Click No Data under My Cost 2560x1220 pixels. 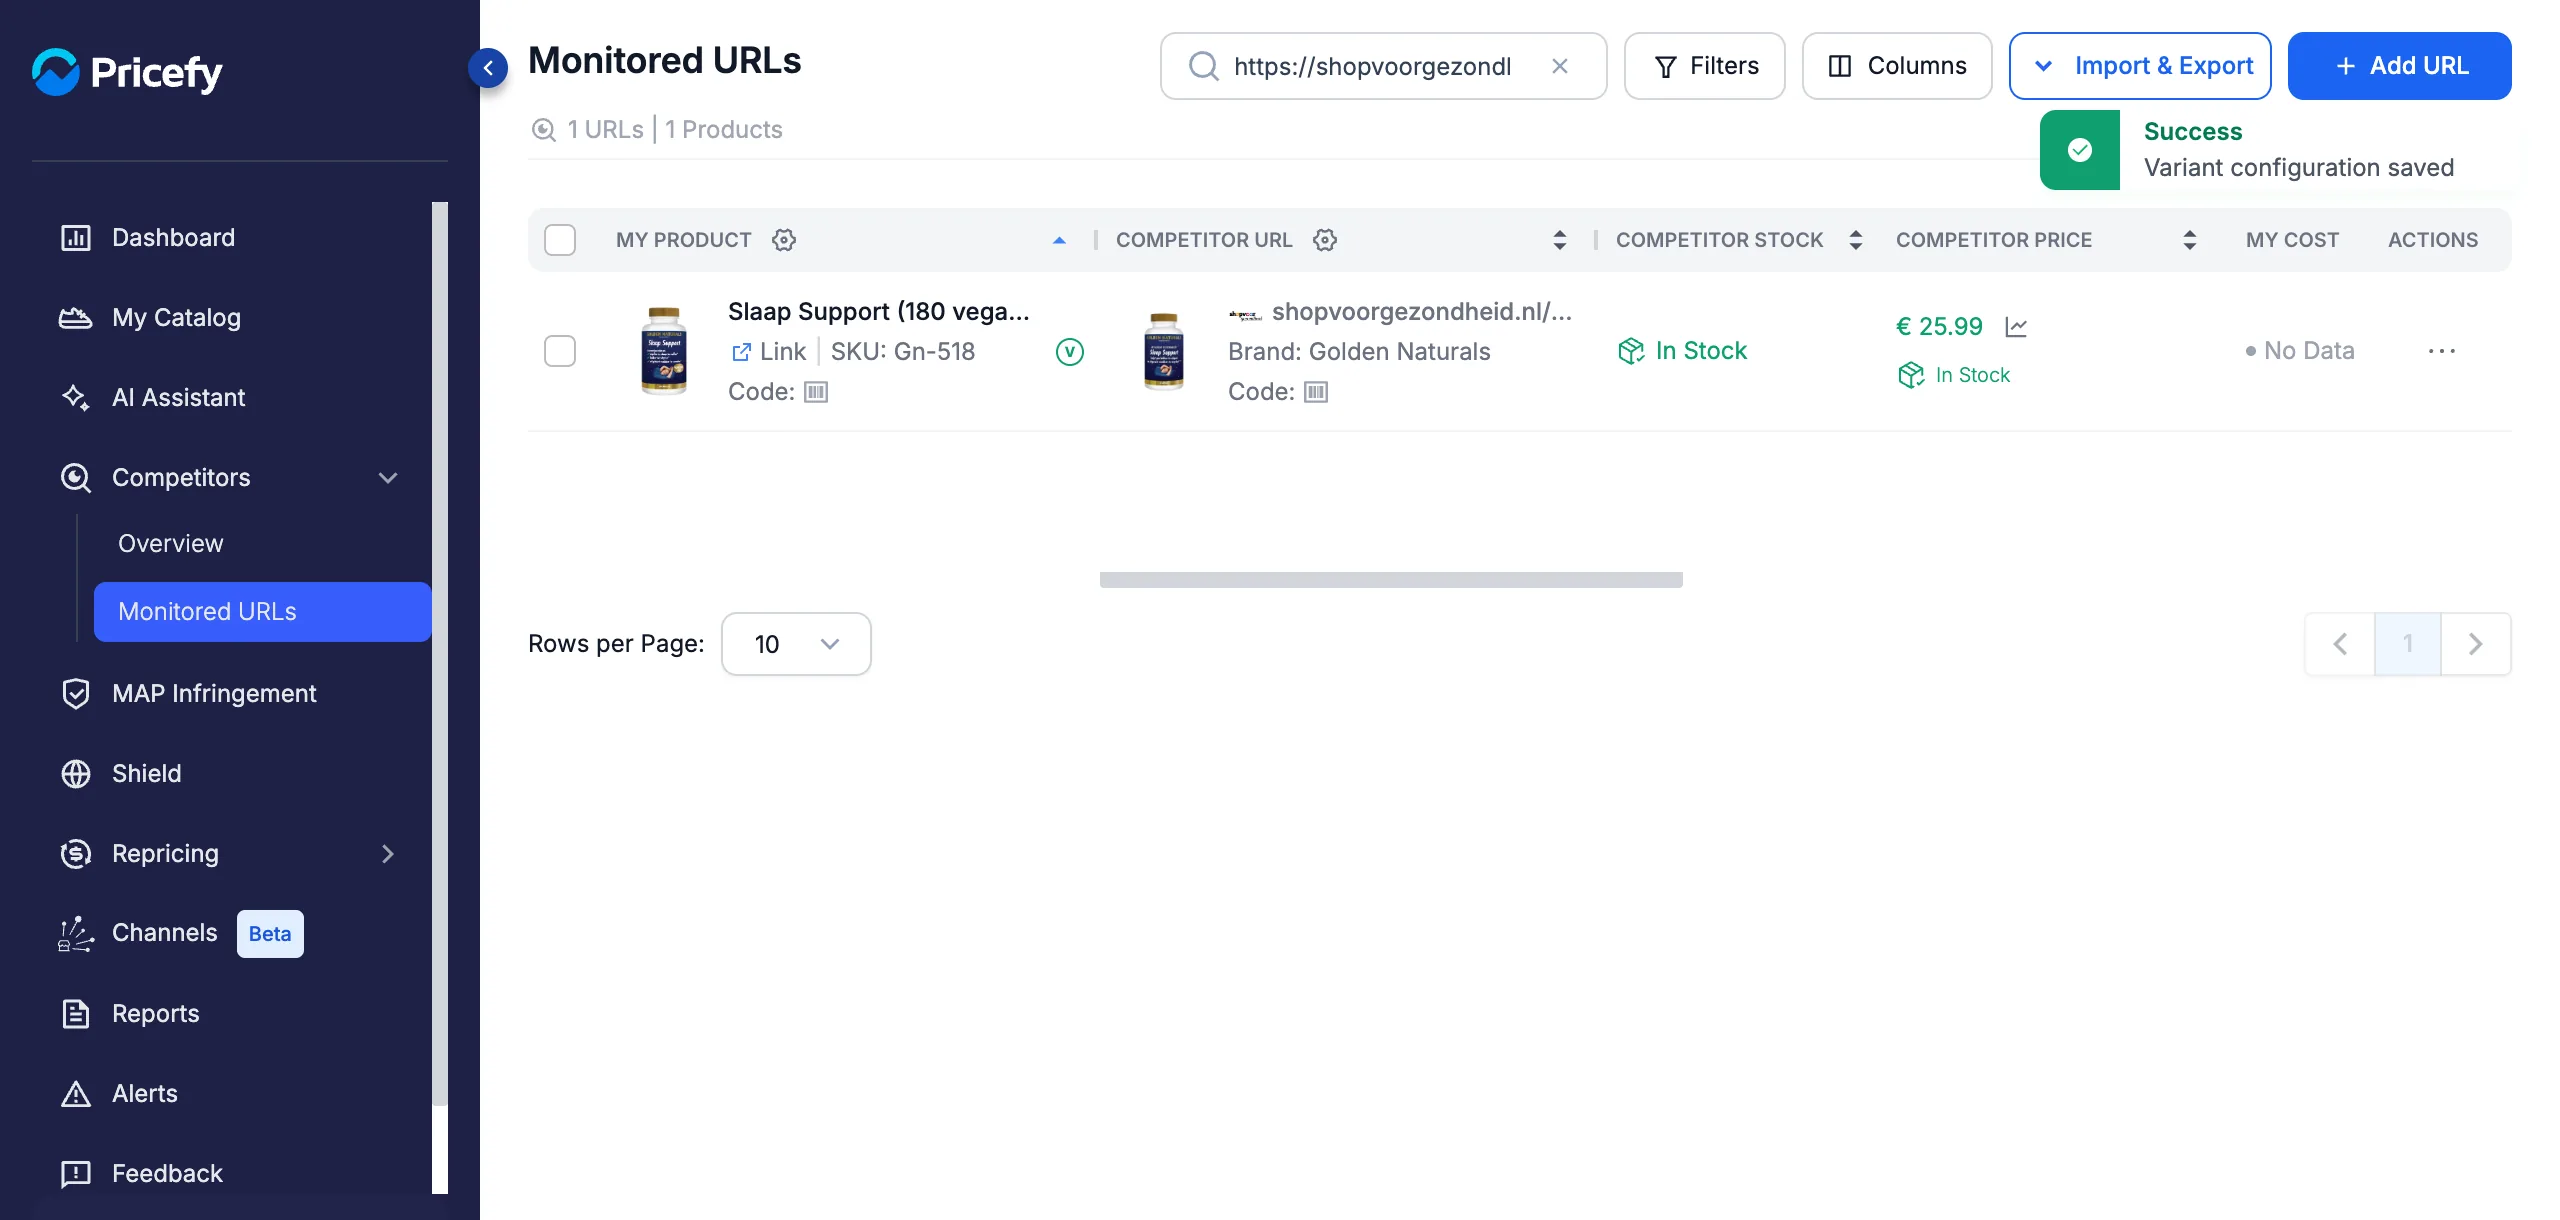(2300, 351)
